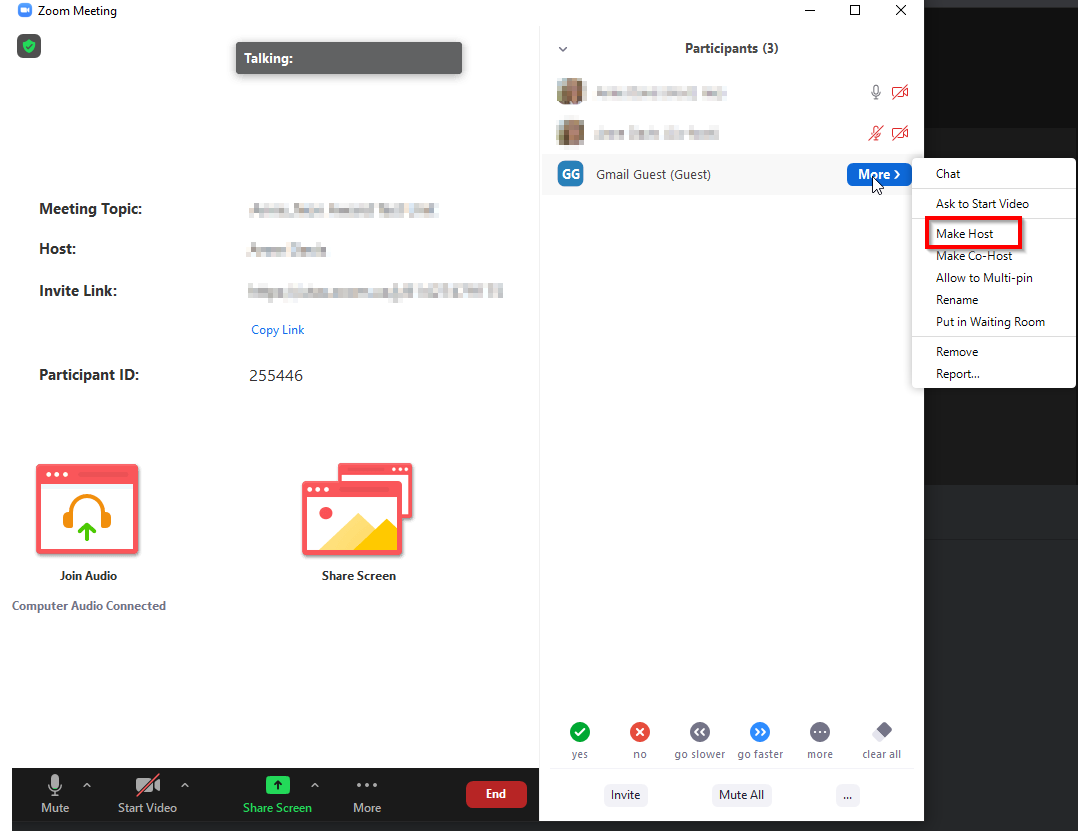Screen dimensions: 1078x834
Task: Click the blurred invite link text
Action: click(375, 292)
